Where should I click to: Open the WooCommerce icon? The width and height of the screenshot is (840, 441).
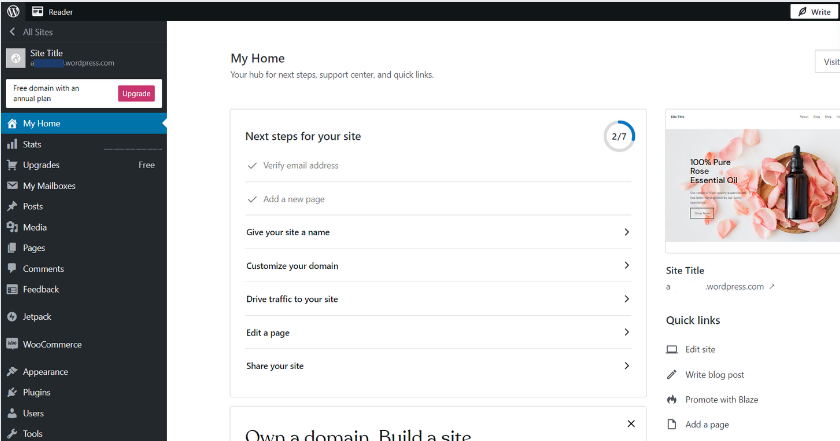(x=12, y=344)
